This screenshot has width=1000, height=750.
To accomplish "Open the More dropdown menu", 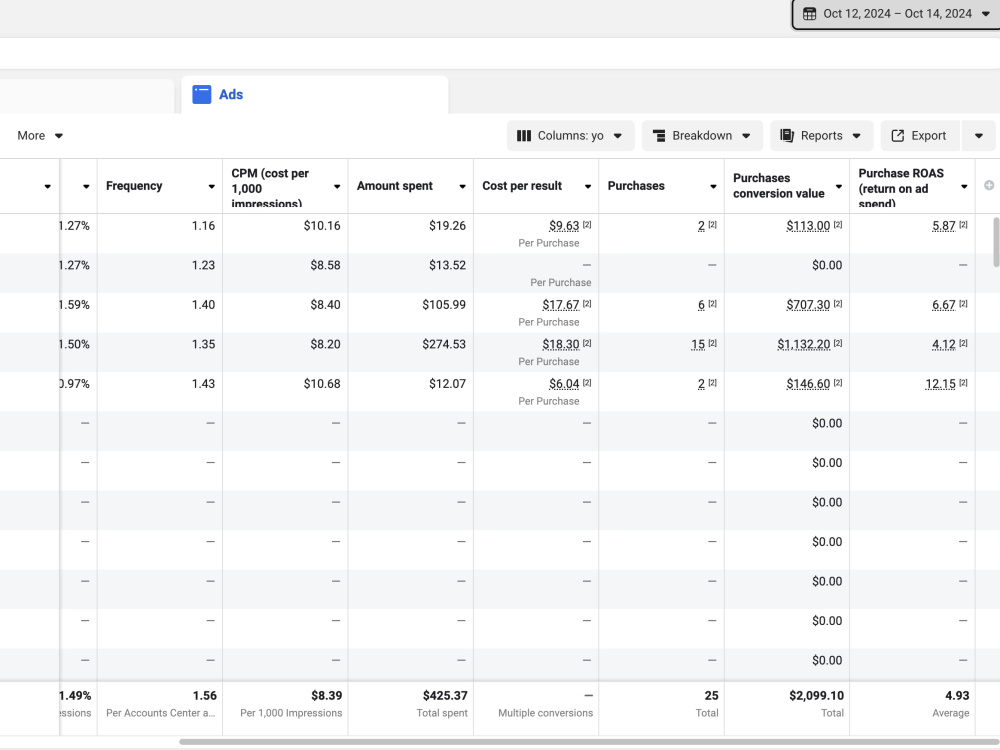I will pos(40,136).
